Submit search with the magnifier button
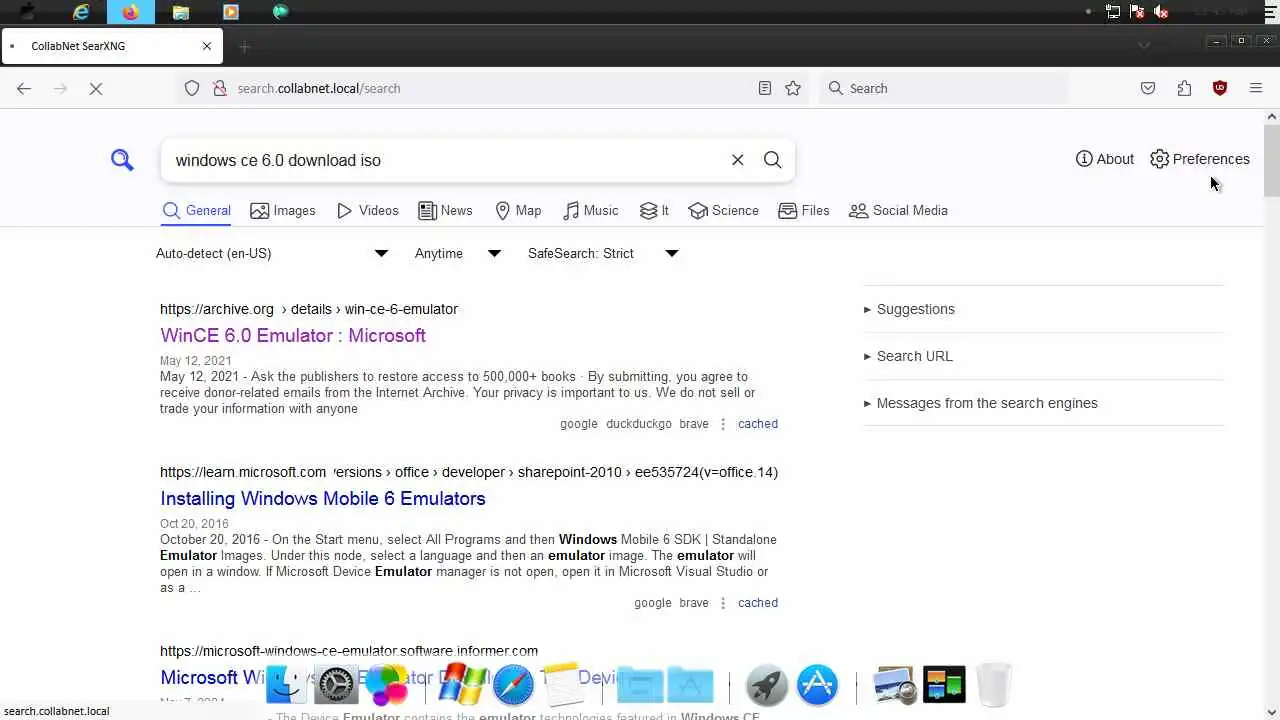Screen dimensions: 1280x720 [772, 160]
